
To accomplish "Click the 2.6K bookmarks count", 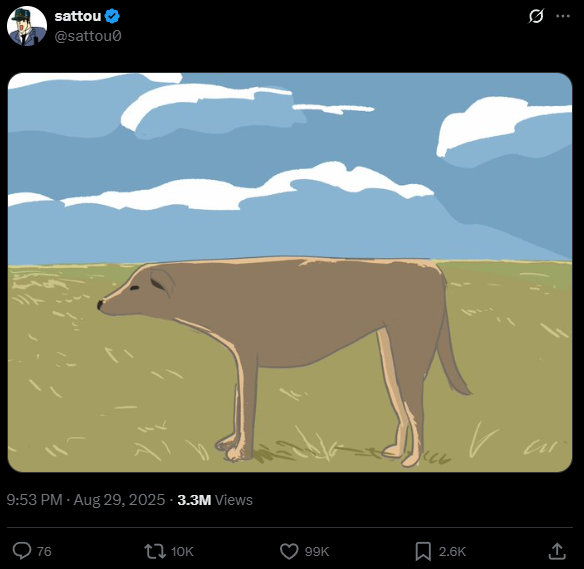I will [452, 551].
